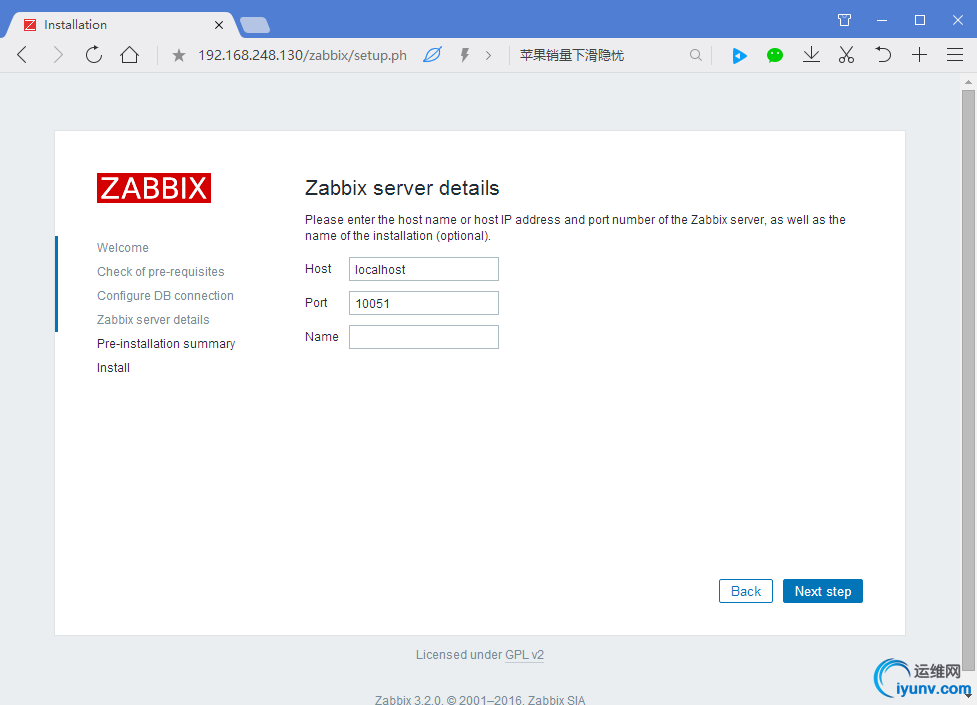The width and height of the screenshot is (977, 705).
Task: Select Pre-installation summary step
Action: click(x=166, y=343)
